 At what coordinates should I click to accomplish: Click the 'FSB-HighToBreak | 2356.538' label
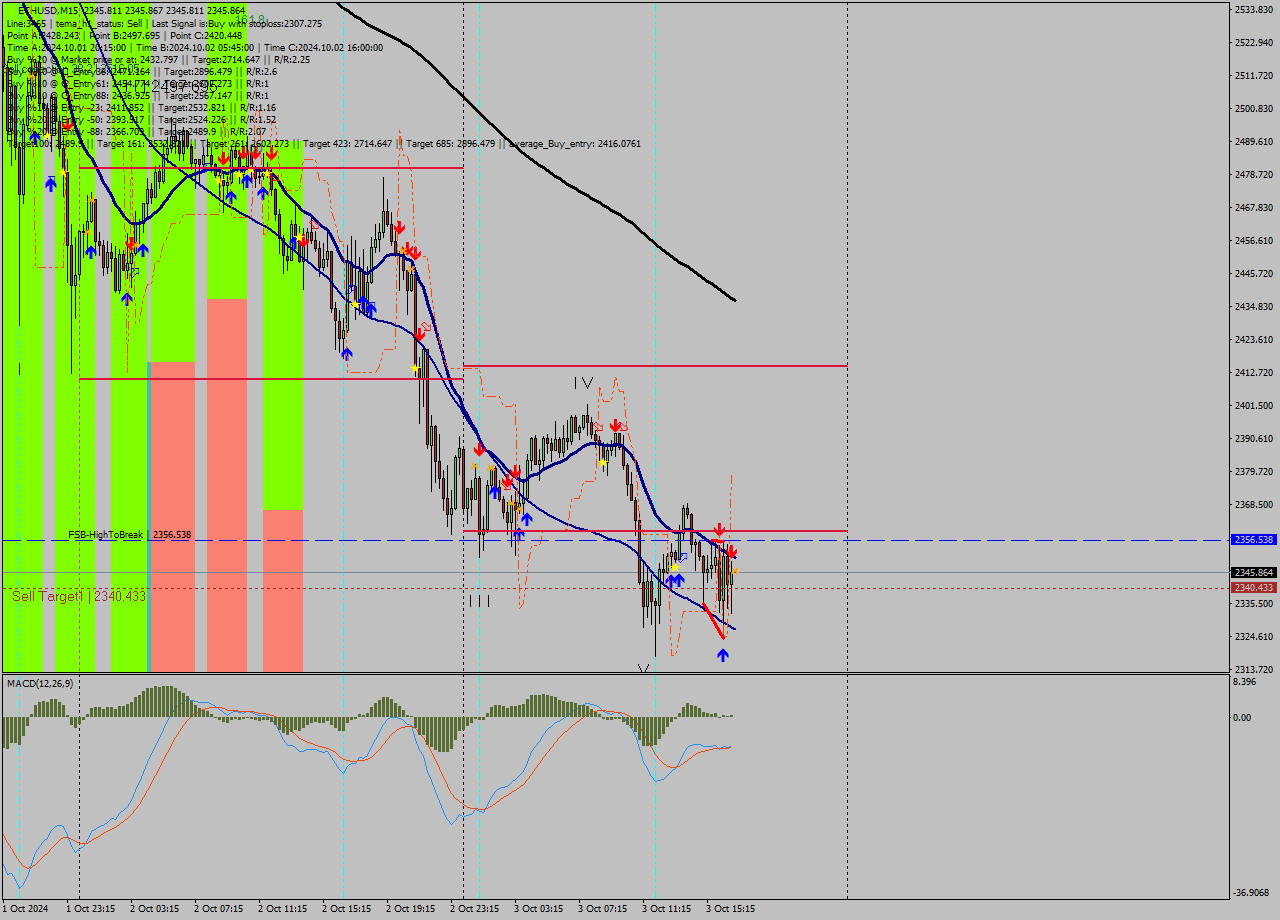click(129, 535)
